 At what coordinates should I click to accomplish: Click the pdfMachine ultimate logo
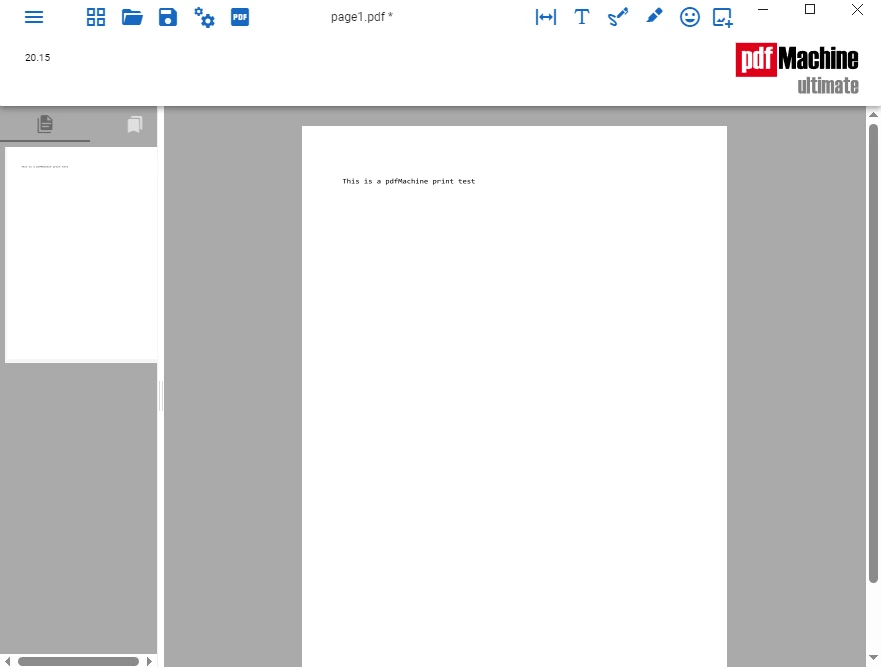[797, 69]
